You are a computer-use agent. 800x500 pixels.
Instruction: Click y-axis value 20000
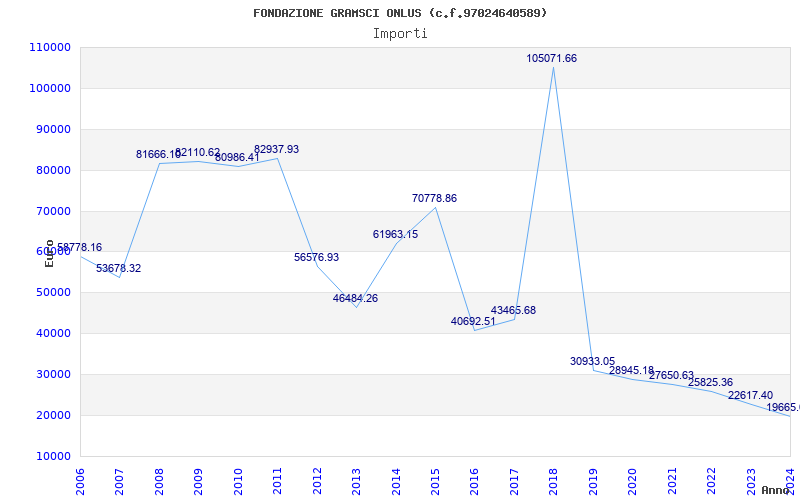click(x=53, y=415)
